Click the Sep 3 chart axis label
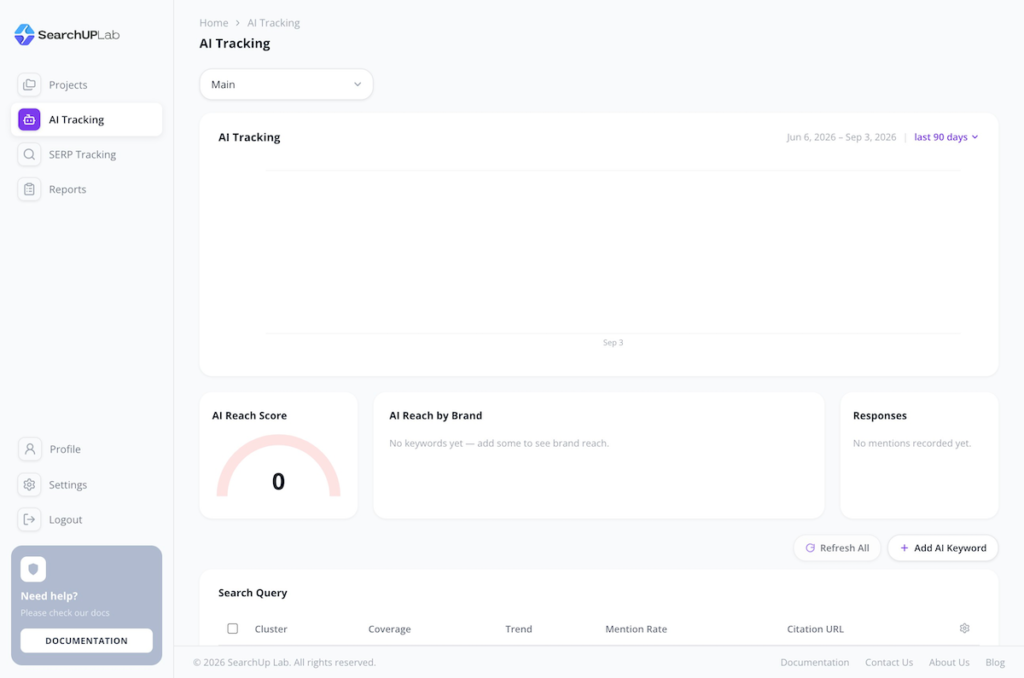Viewport: 1024px width, 678px height. coord(613,342)
